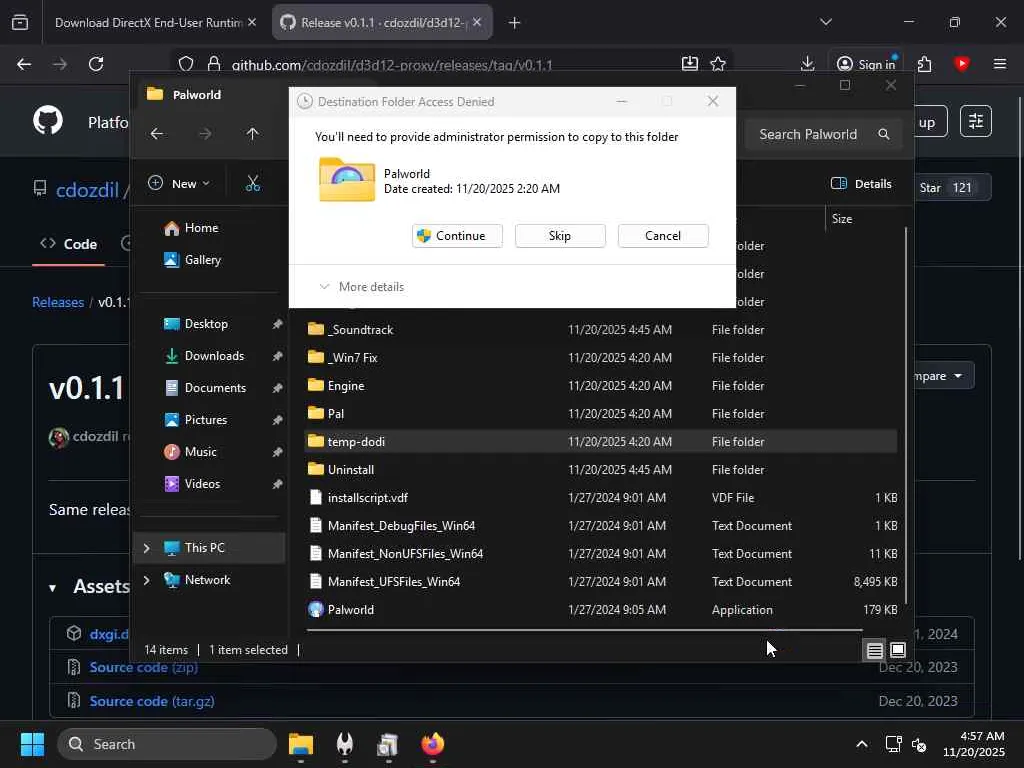Image resolution: width=1024 pixels, height=768 pixels.
Task: Unpin Downloads using its pin icon
Action: [277, 356]
